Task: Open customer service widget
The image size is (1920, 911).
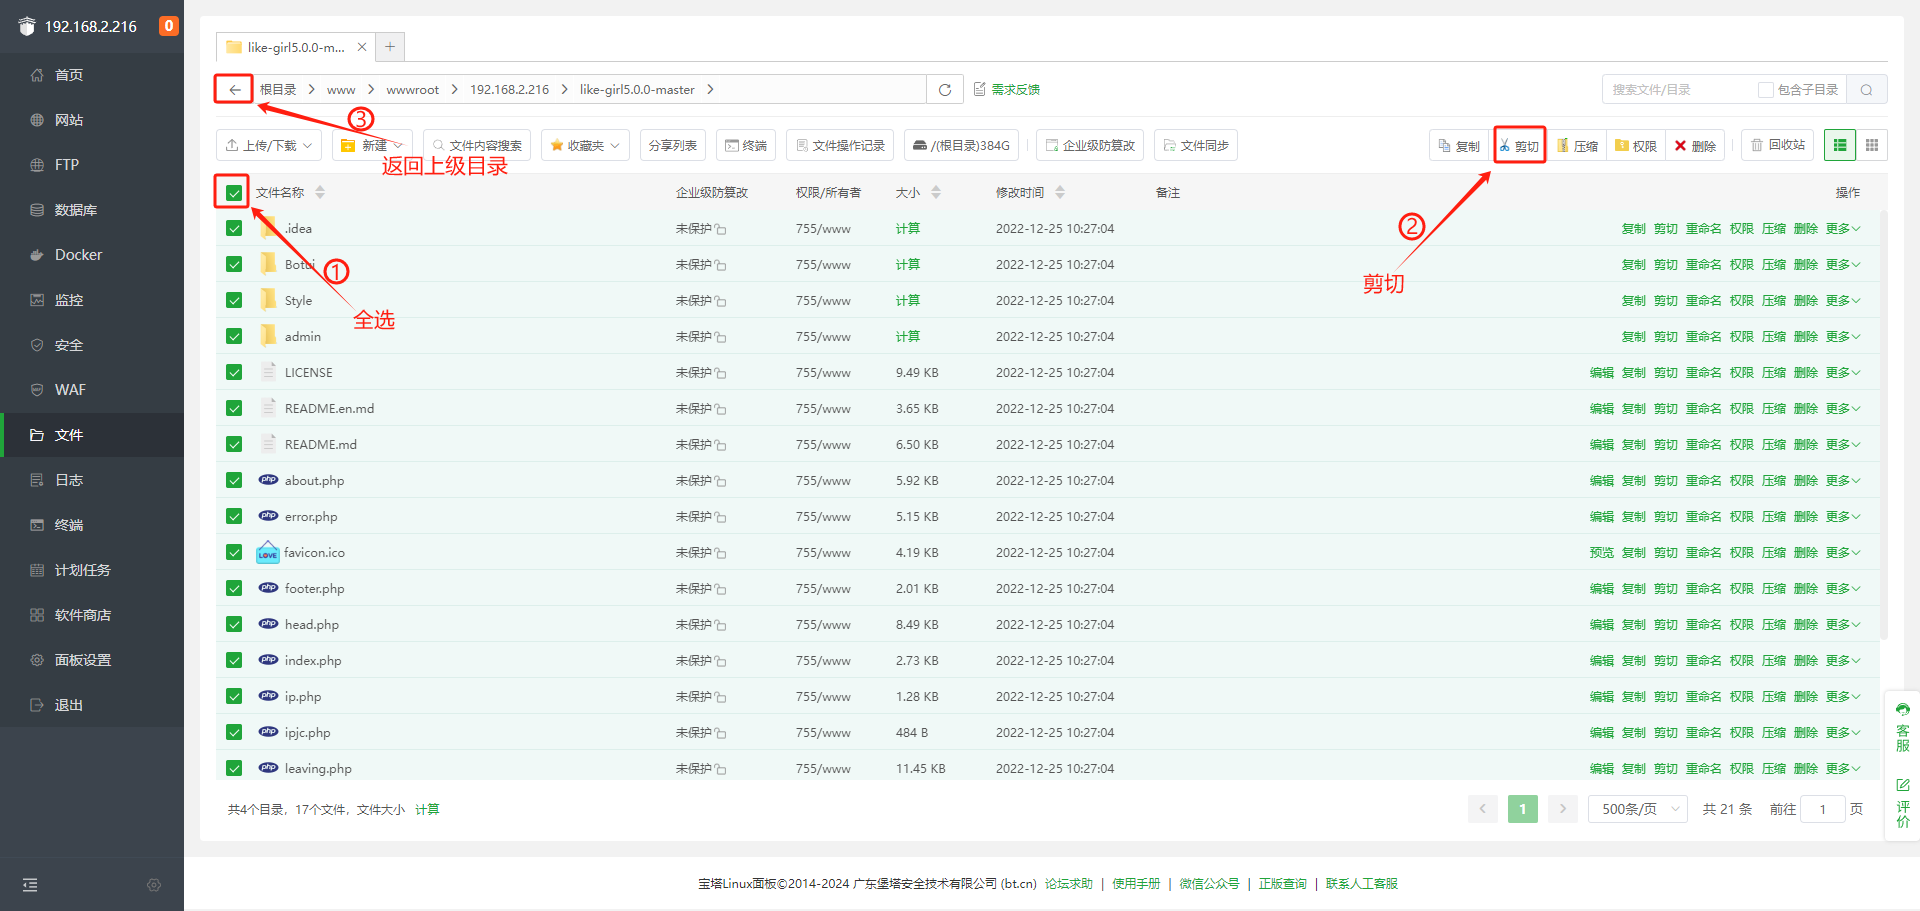Action: coord(1903,727)
